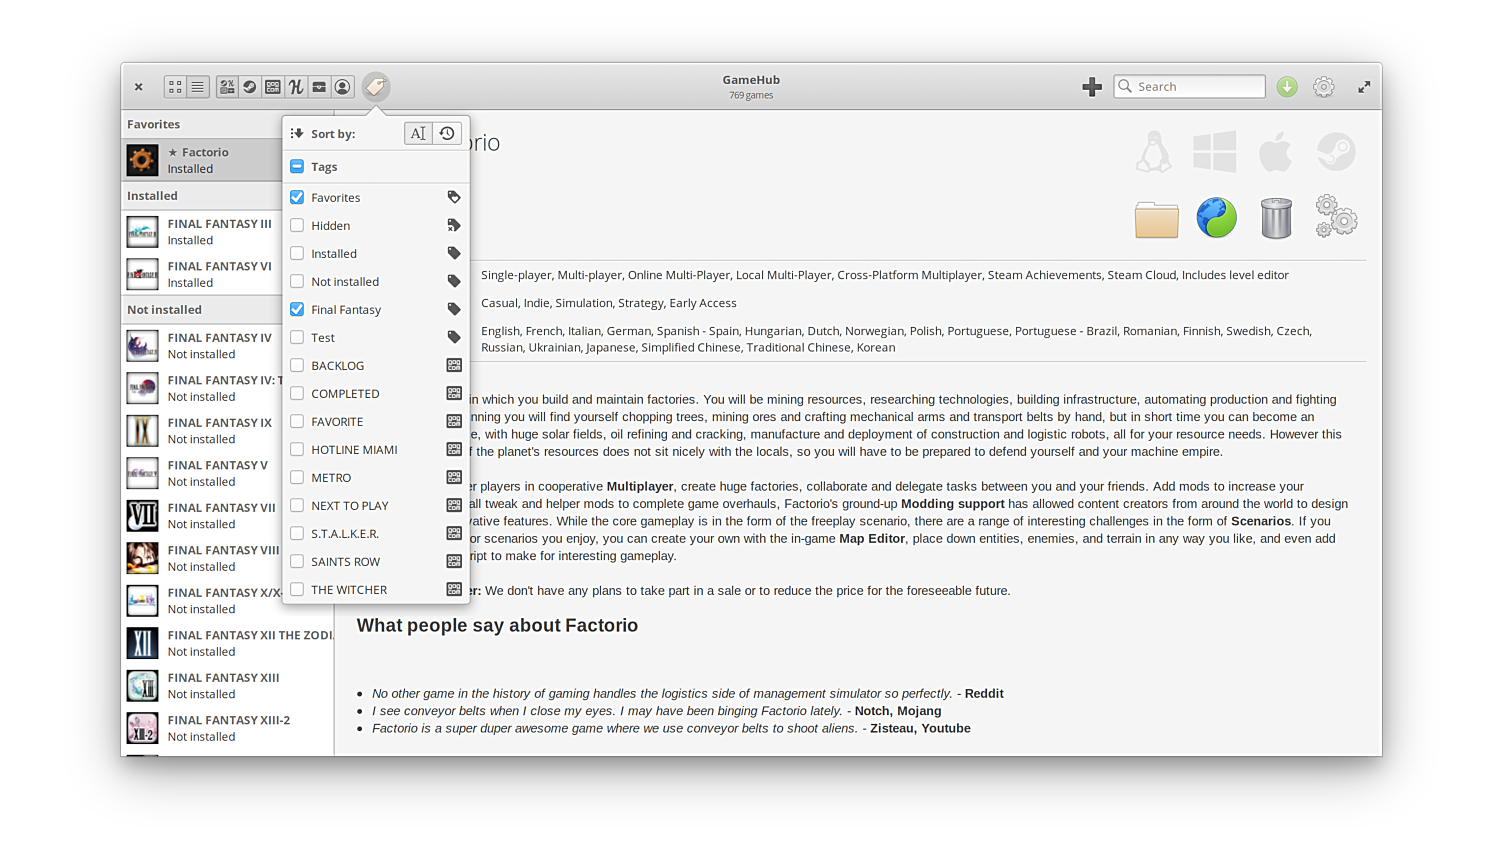Open the downloads button with green arrow

[1287, 87]
